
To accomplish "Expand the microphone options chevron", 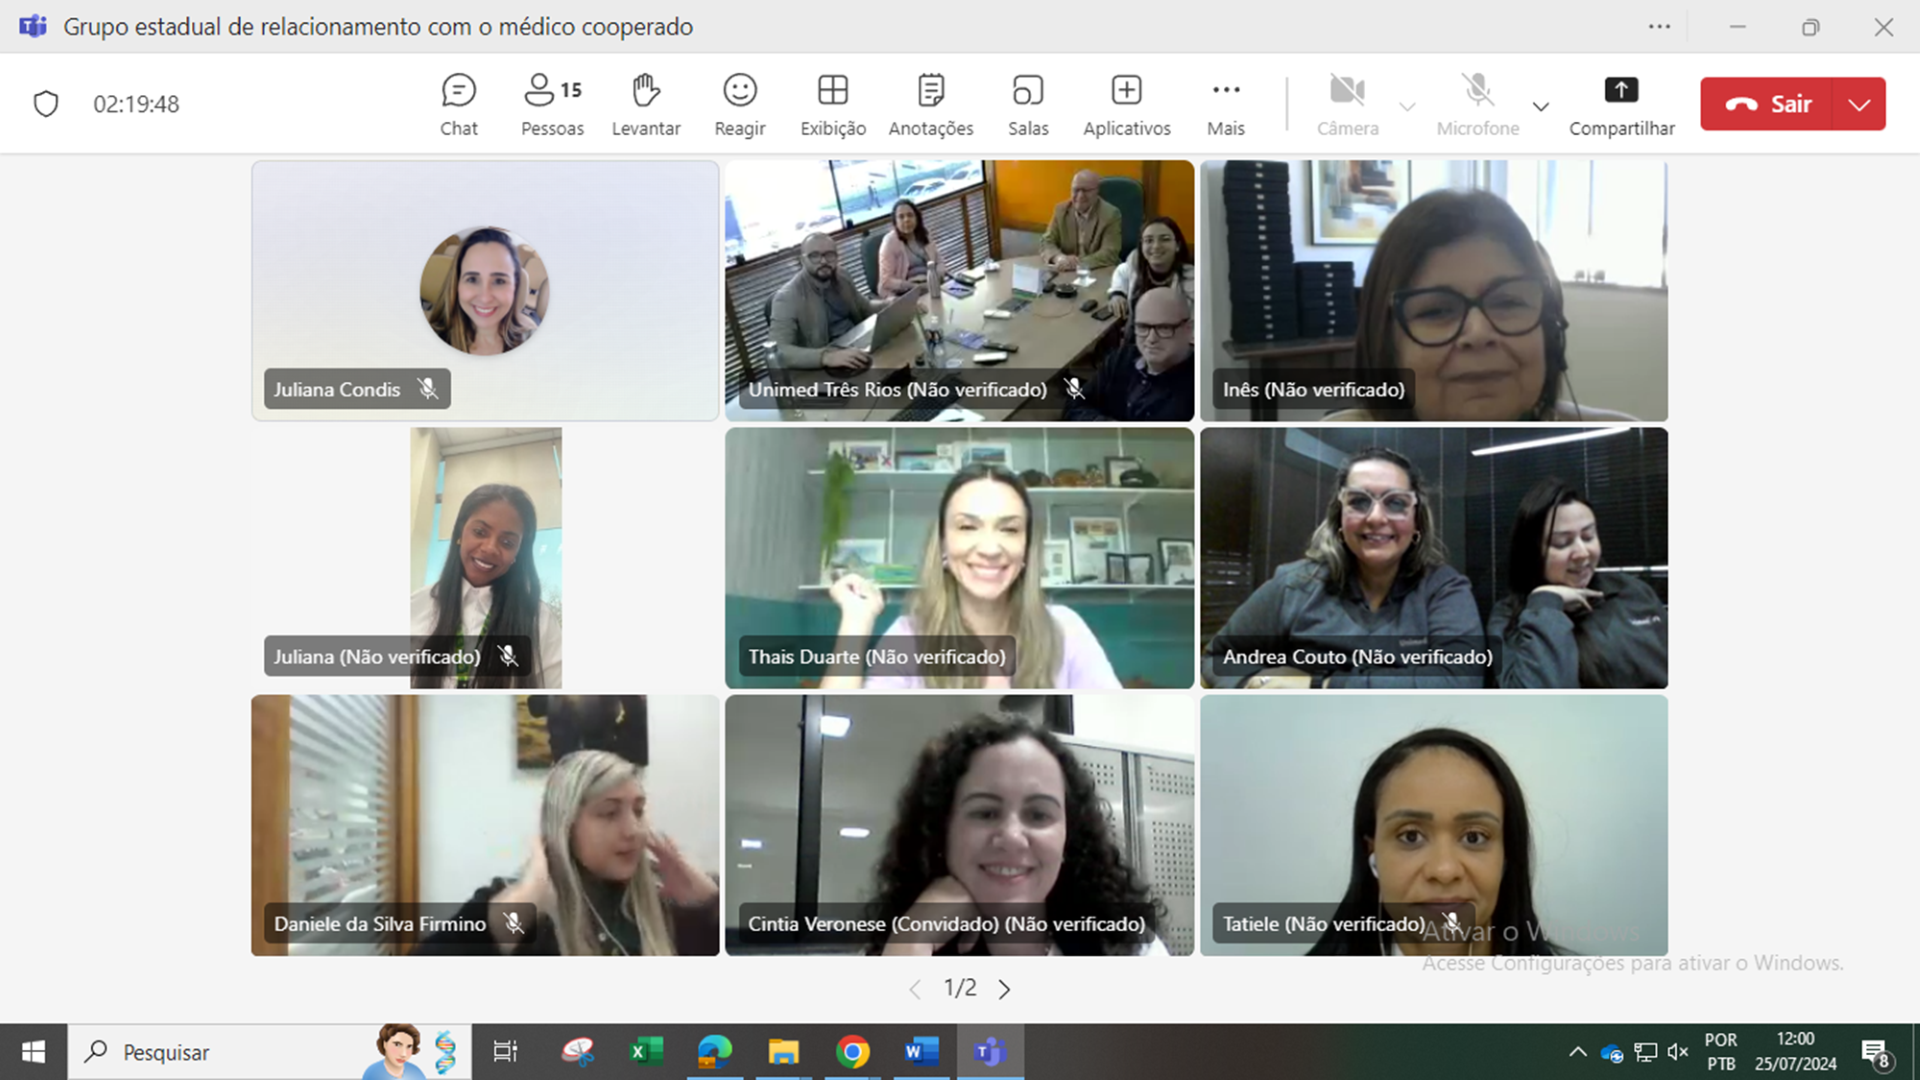I will click(1540, 106).
